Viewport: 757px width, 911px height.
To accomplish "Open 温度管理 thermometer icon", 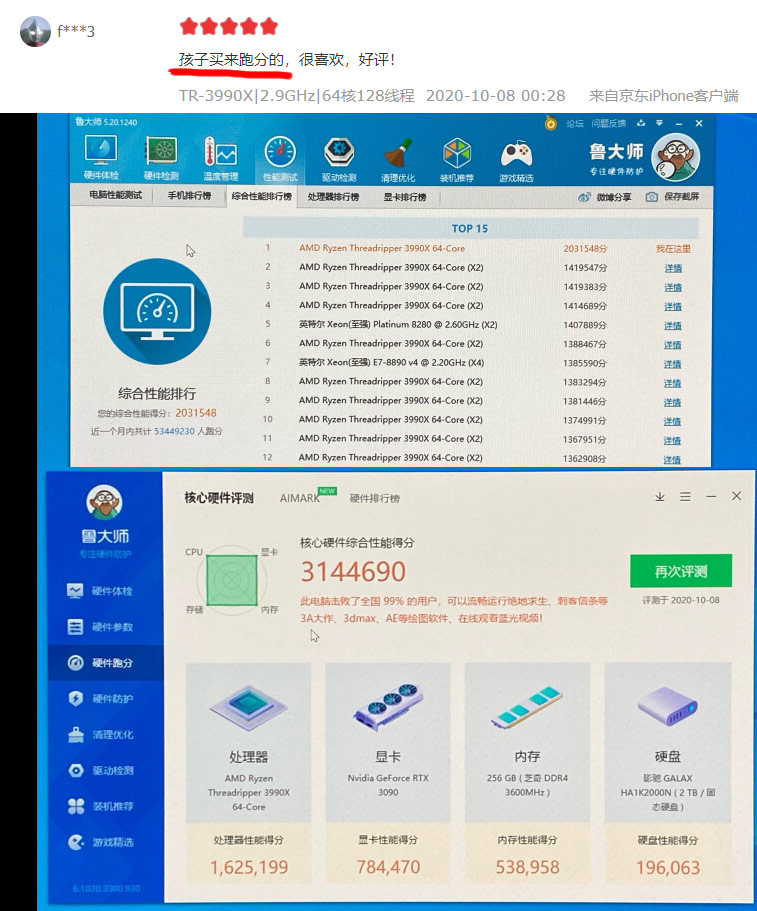I will coord(220,159).
